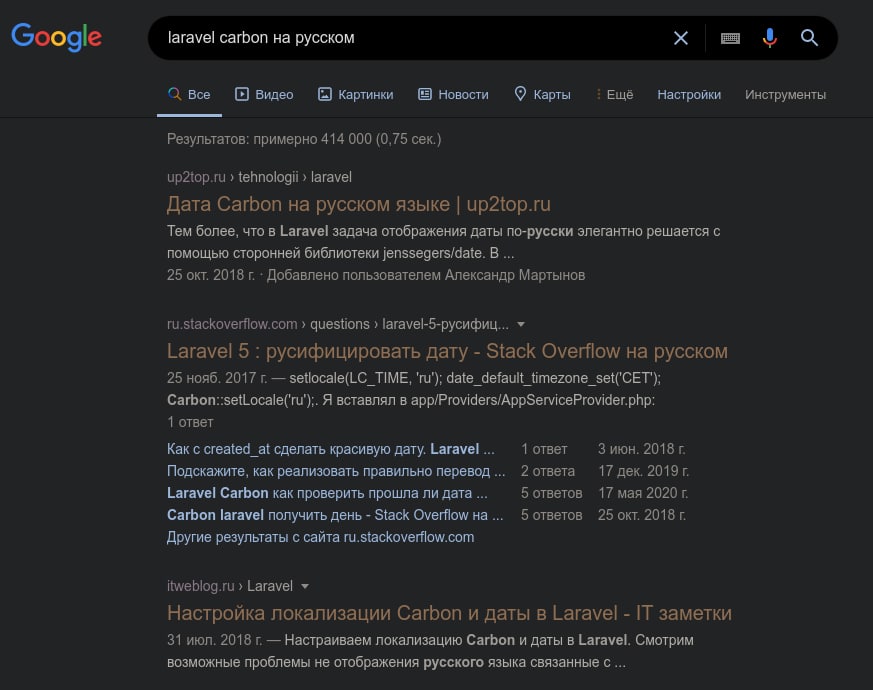This screenshot has width=873, height=690.
Task: Clear the search query with the X icon
Action: [x=680, y=38]
